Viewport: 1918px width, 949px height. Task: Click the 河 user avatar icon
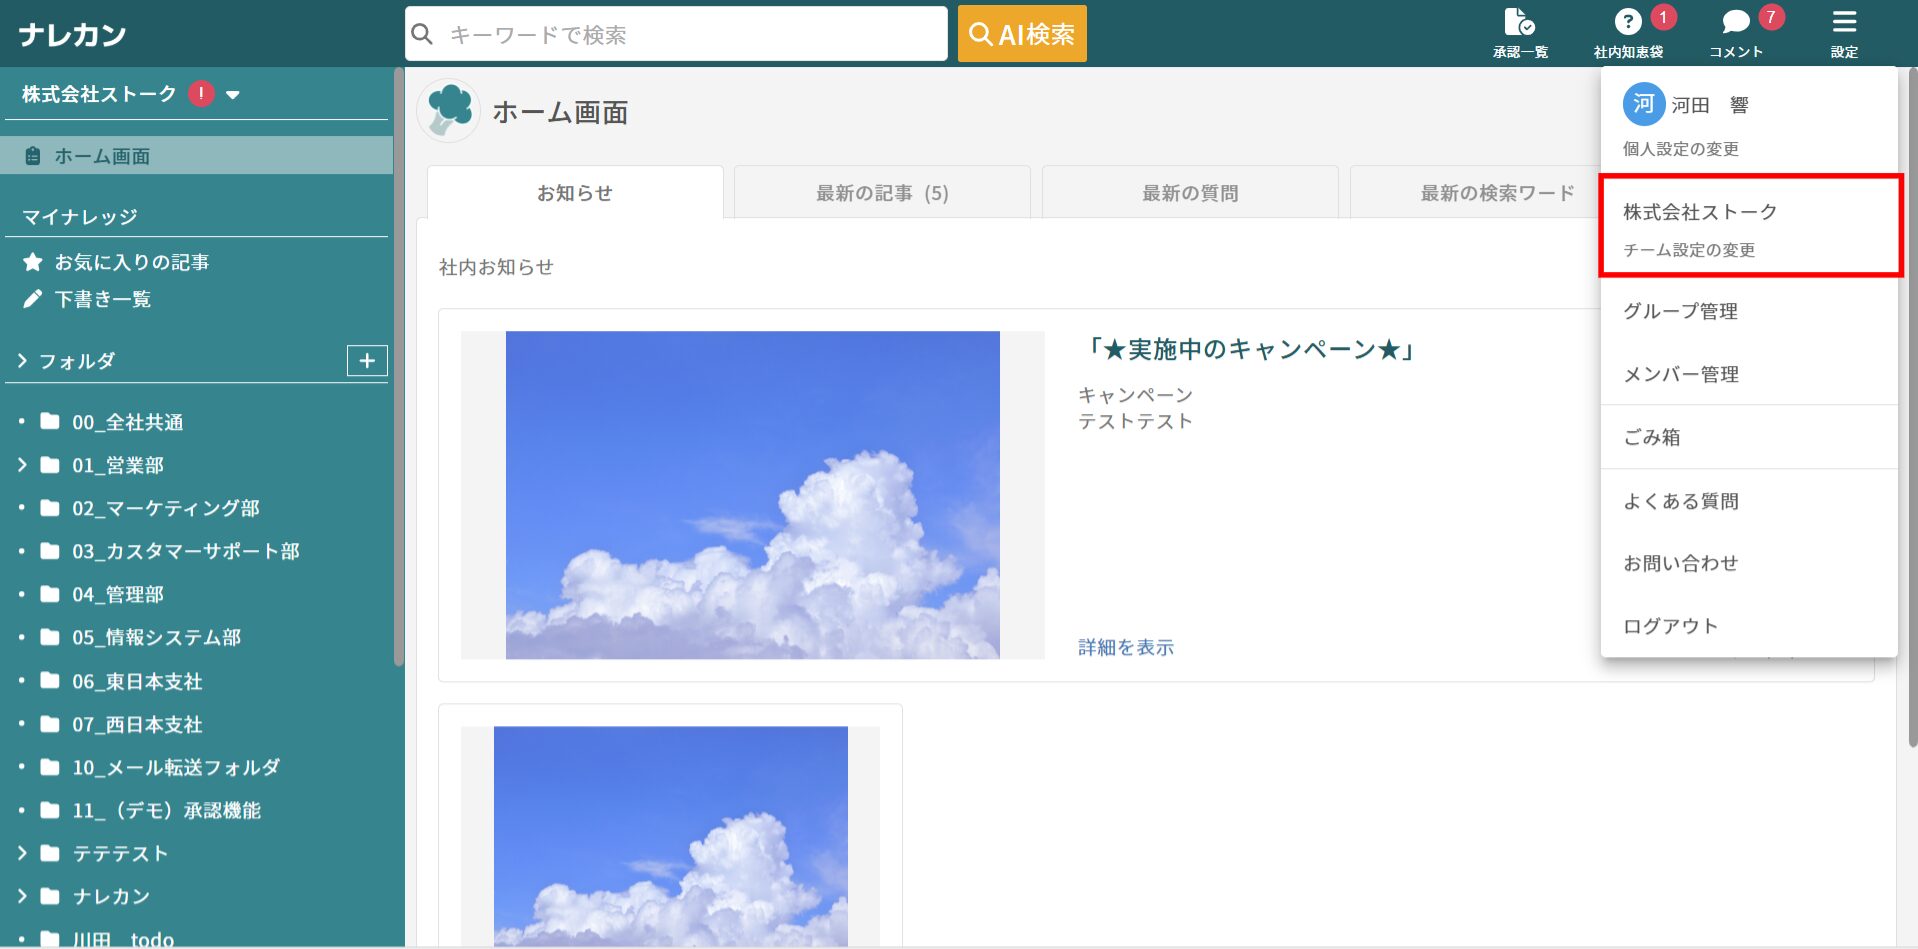[1643, 104]
